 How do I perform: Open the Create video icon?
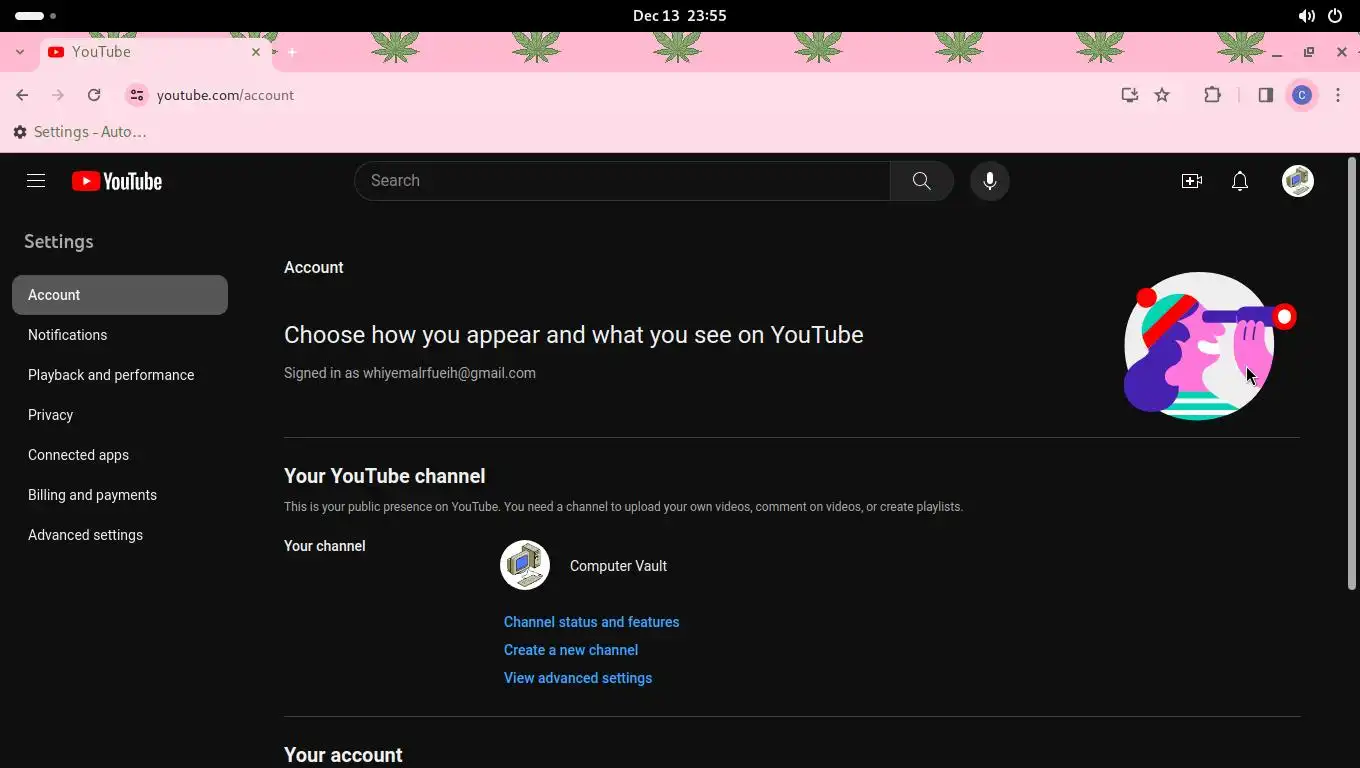[1192, 181]
